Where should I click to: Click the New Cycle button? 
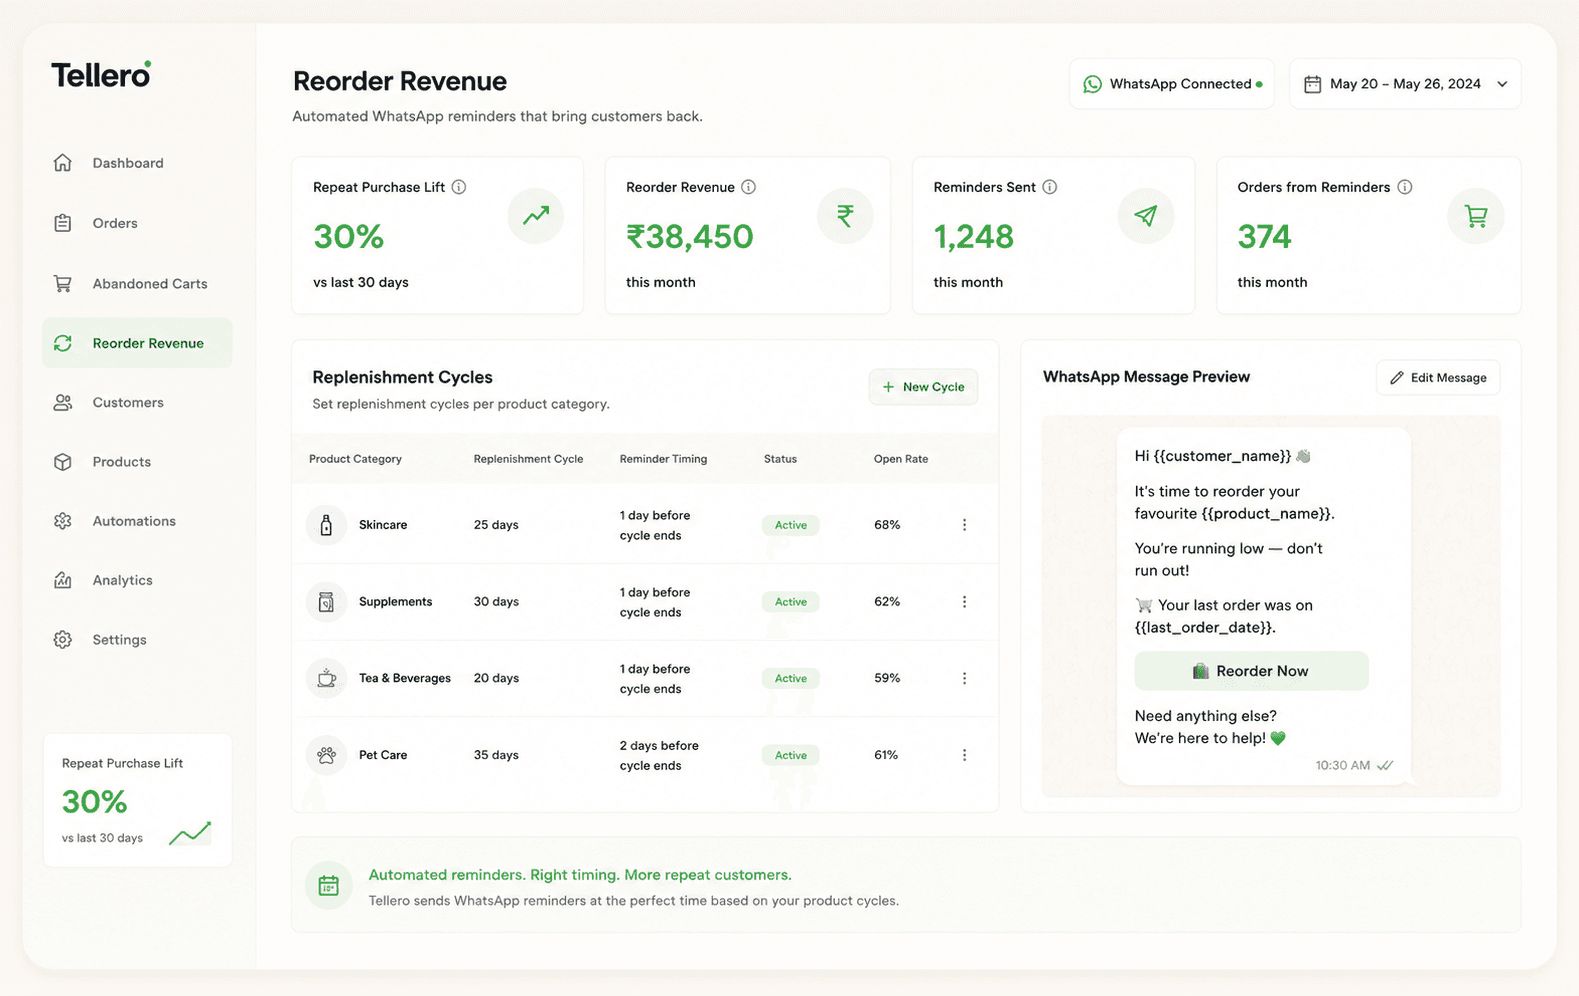coord(923,387)
